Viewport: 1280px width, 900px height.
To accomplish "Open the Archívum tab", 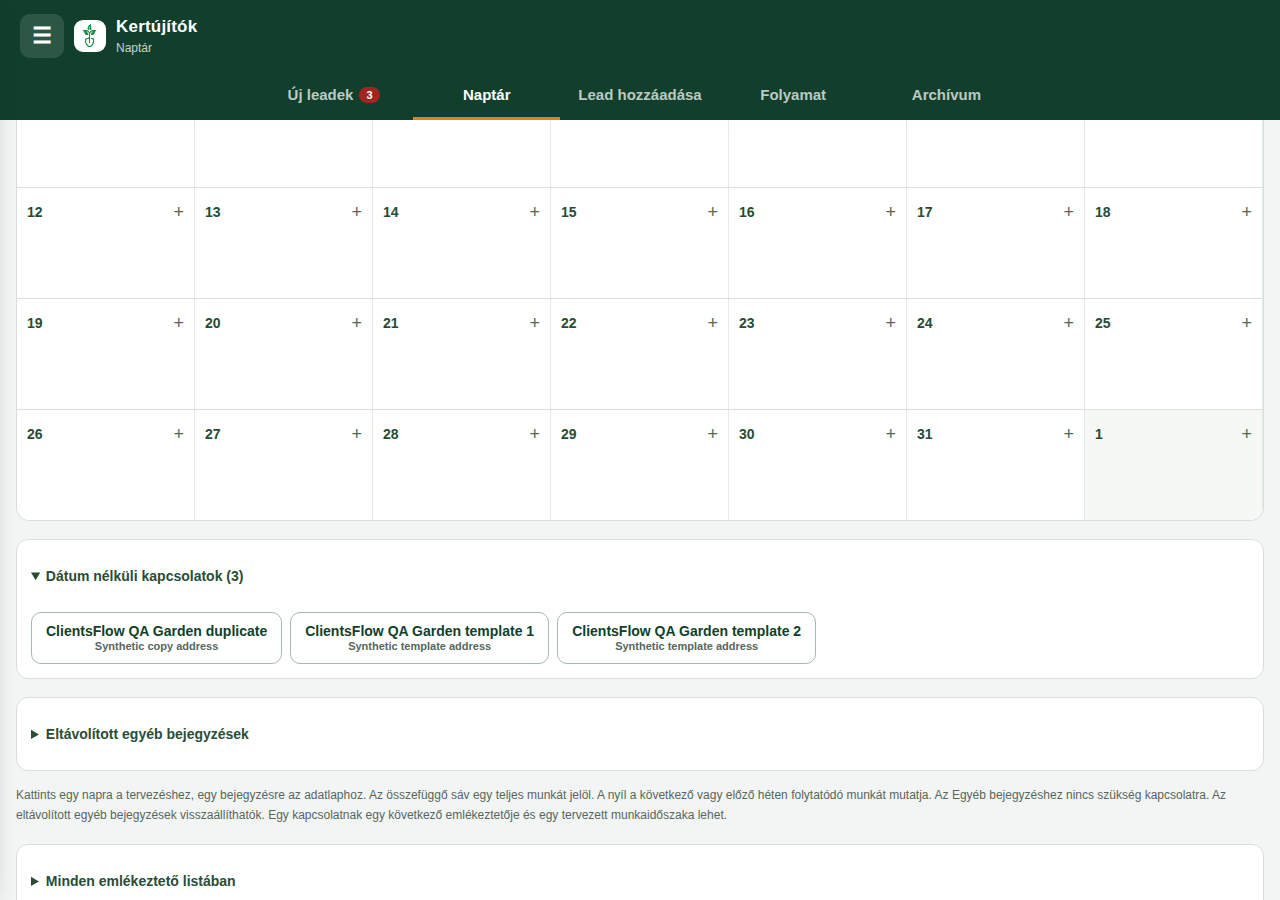I will click(x=946, y=95).
